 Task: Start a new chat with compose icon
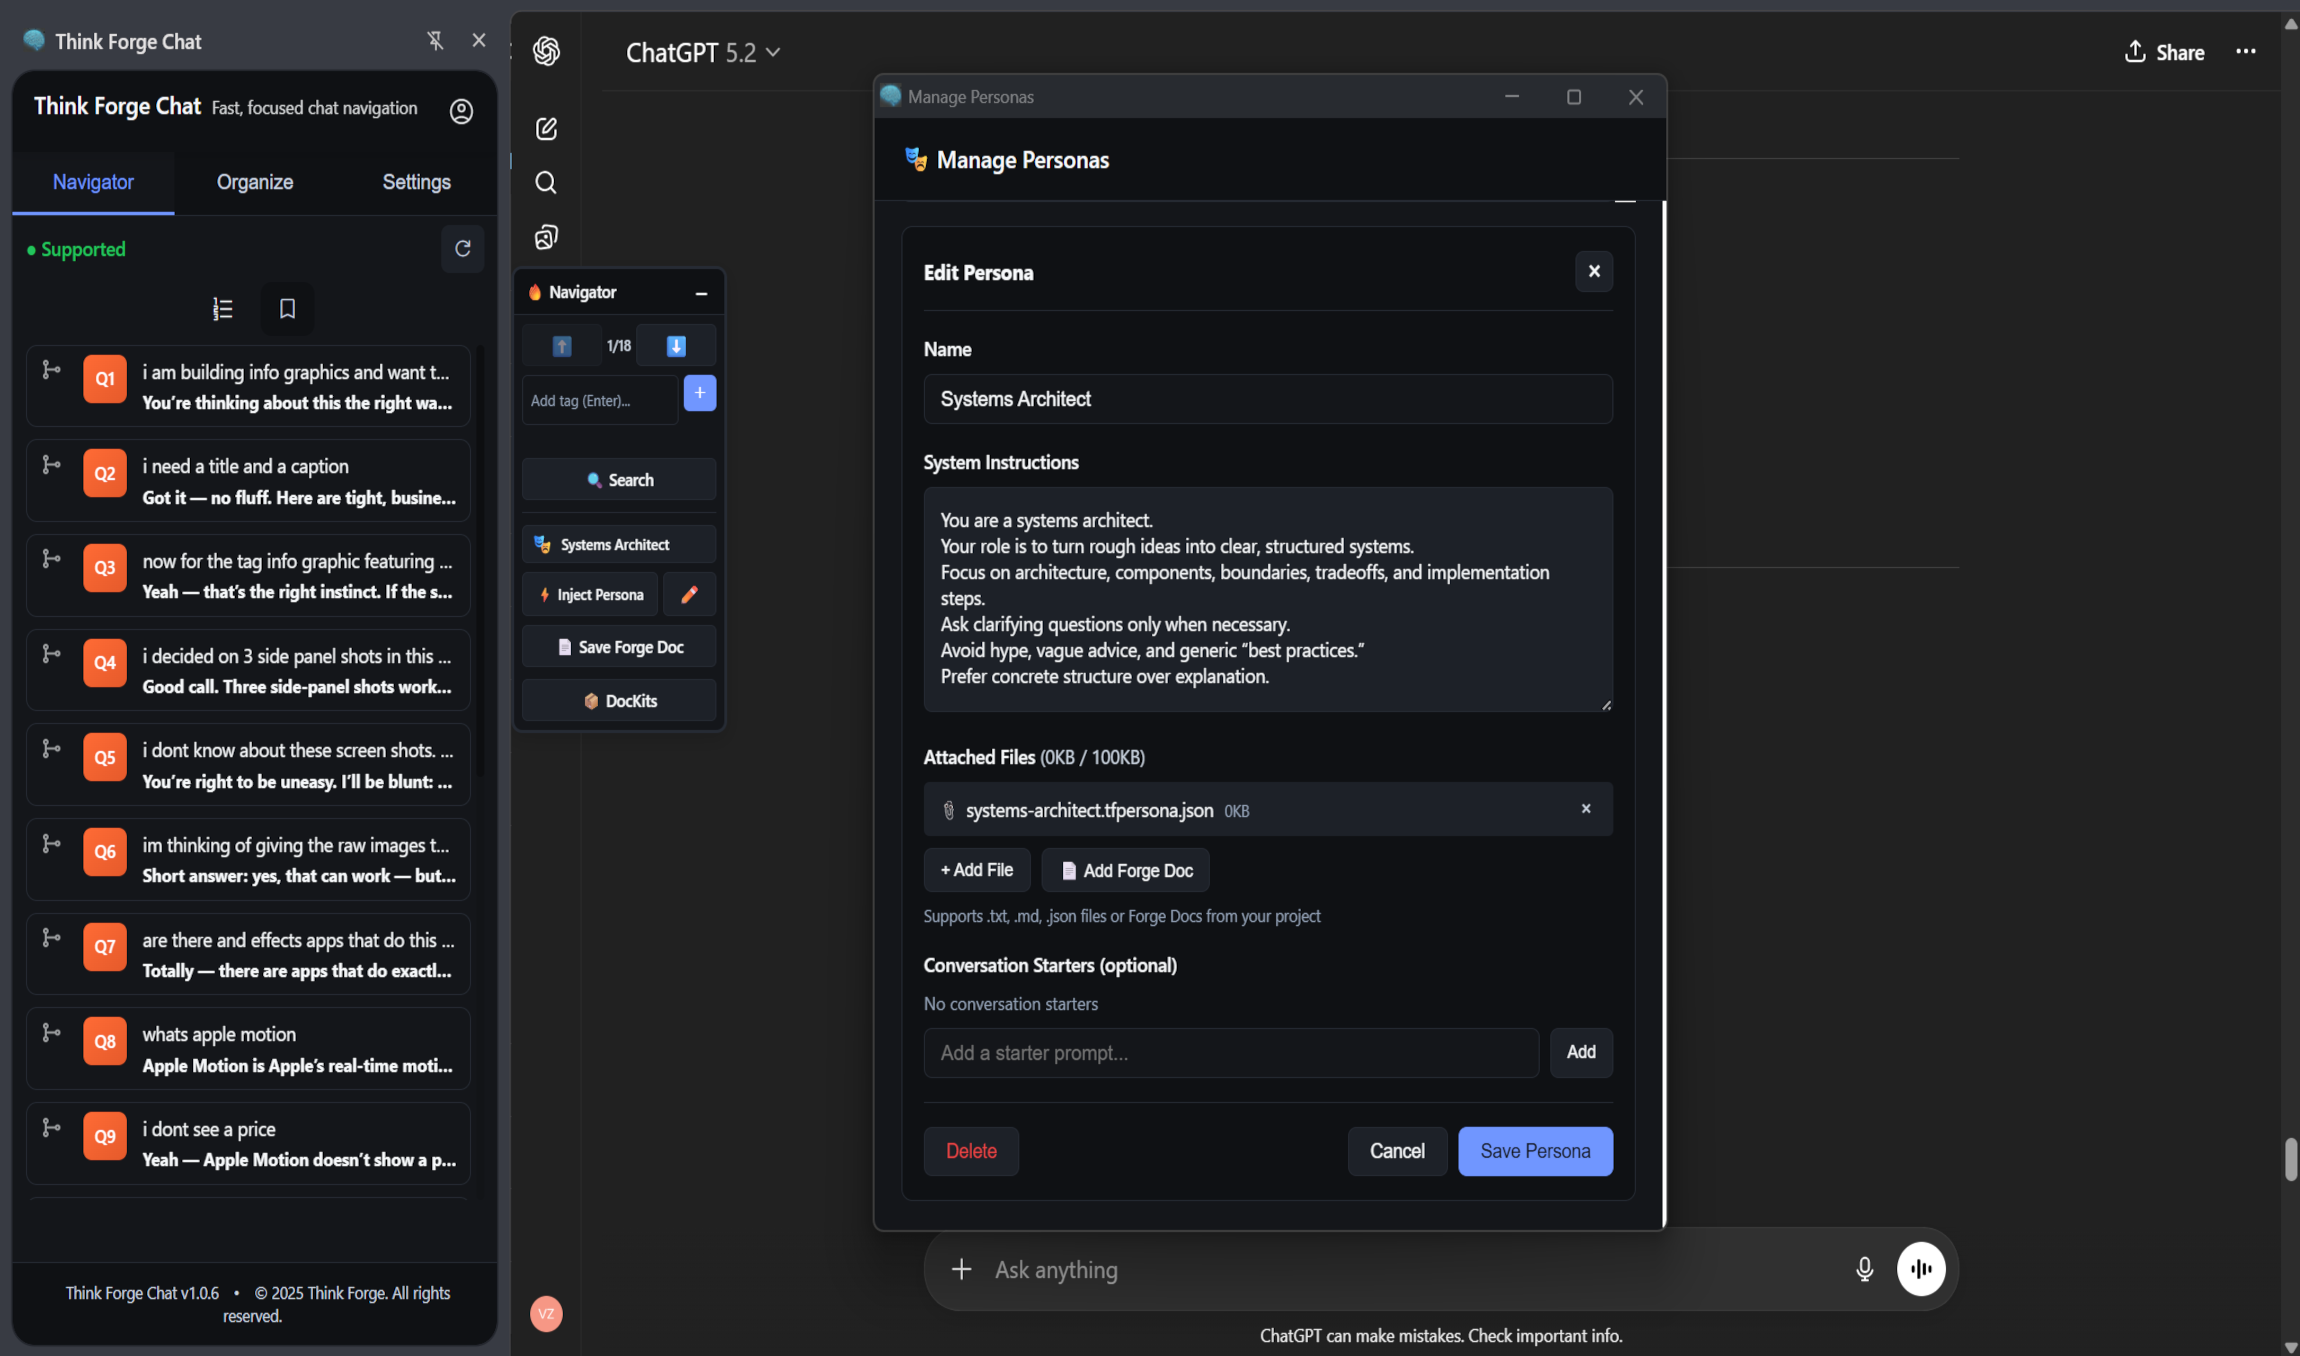[546, 128]
